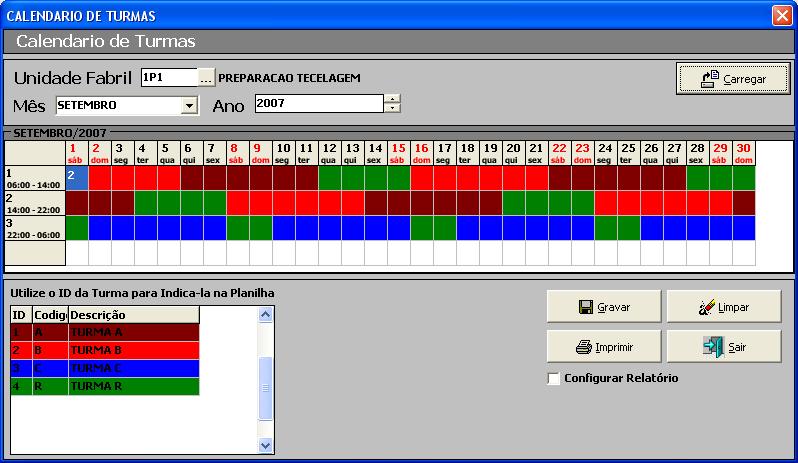Click the Ano field showing 2007
This screenshot has width=798, height=463.
318,104
